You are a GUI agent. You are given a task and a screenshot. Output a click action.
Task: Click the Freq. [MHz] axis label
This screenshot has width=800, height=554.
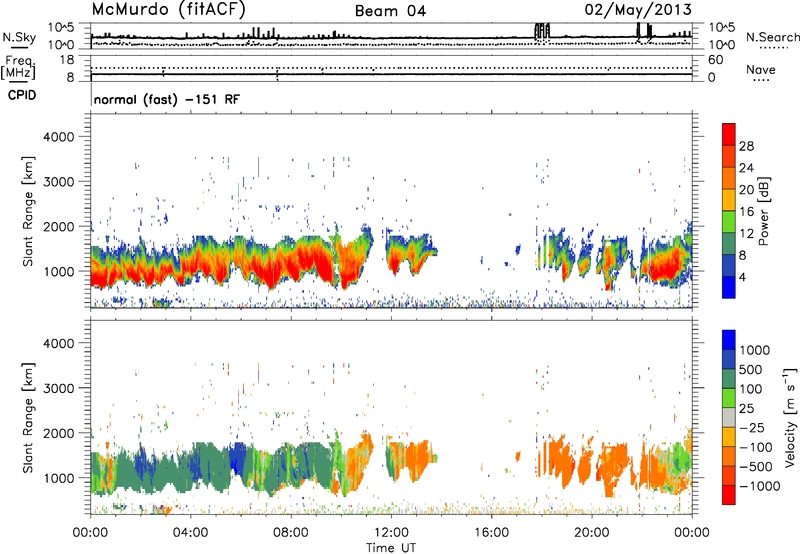tap(18, 68)
